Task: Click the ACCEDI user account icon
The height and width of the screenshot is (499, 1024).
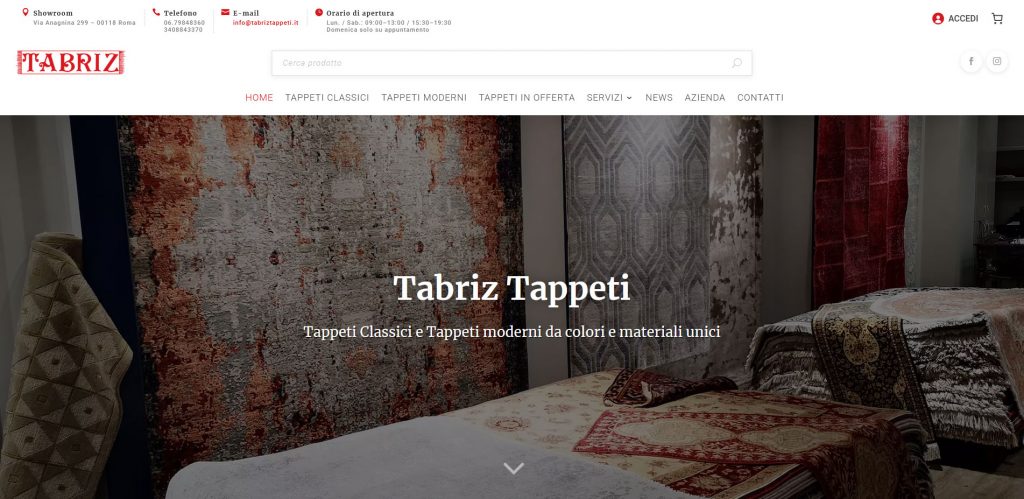Action: coord(938,18)
